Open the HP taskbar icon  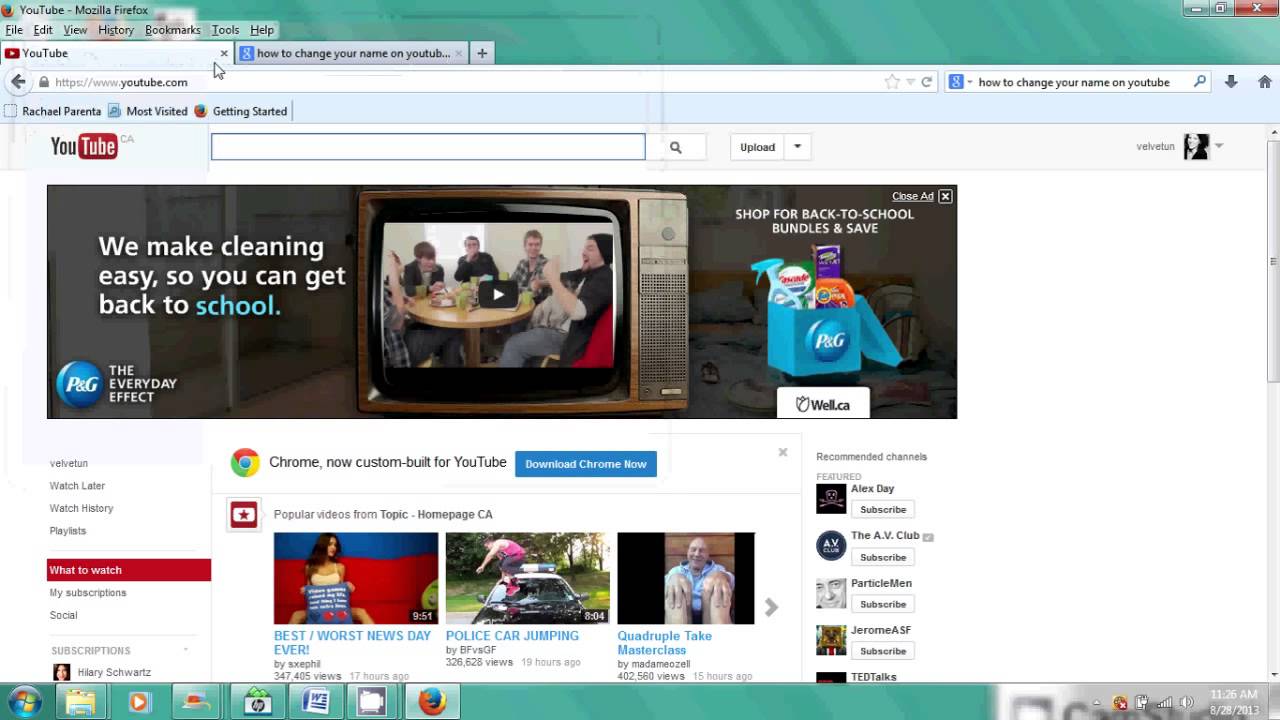pos(257,702)
